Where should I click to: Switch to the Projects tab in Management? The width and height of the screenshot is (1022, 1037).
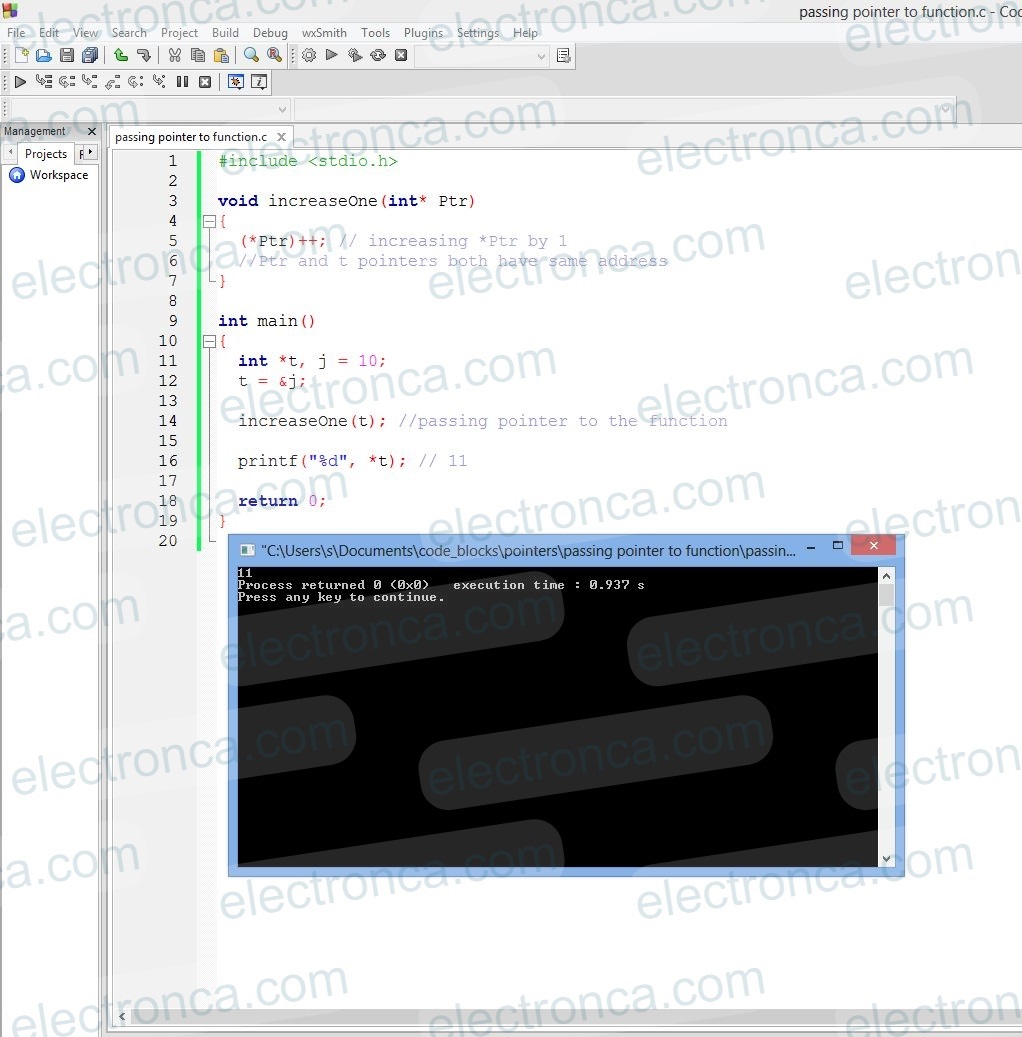(45, 153)
